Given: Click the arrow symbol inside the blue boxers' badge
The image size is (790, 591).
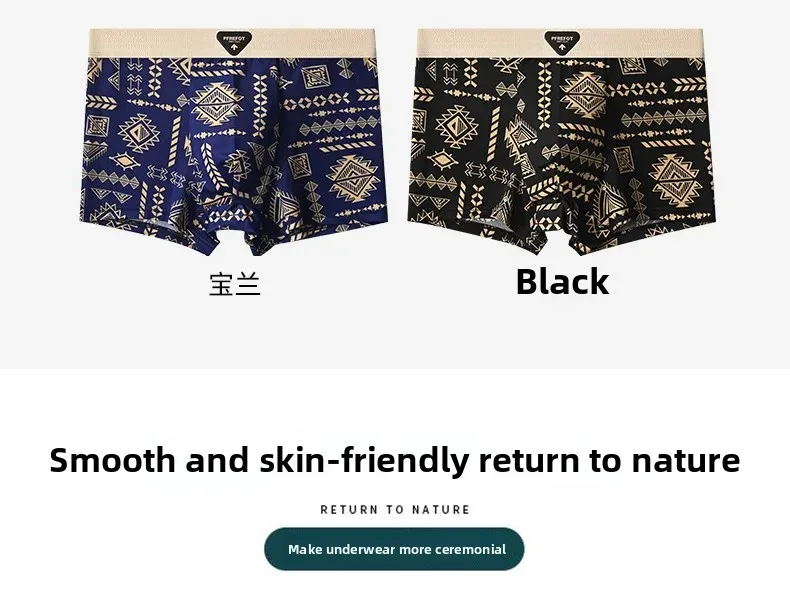Looking at the screenshot, I should (234, 48).
